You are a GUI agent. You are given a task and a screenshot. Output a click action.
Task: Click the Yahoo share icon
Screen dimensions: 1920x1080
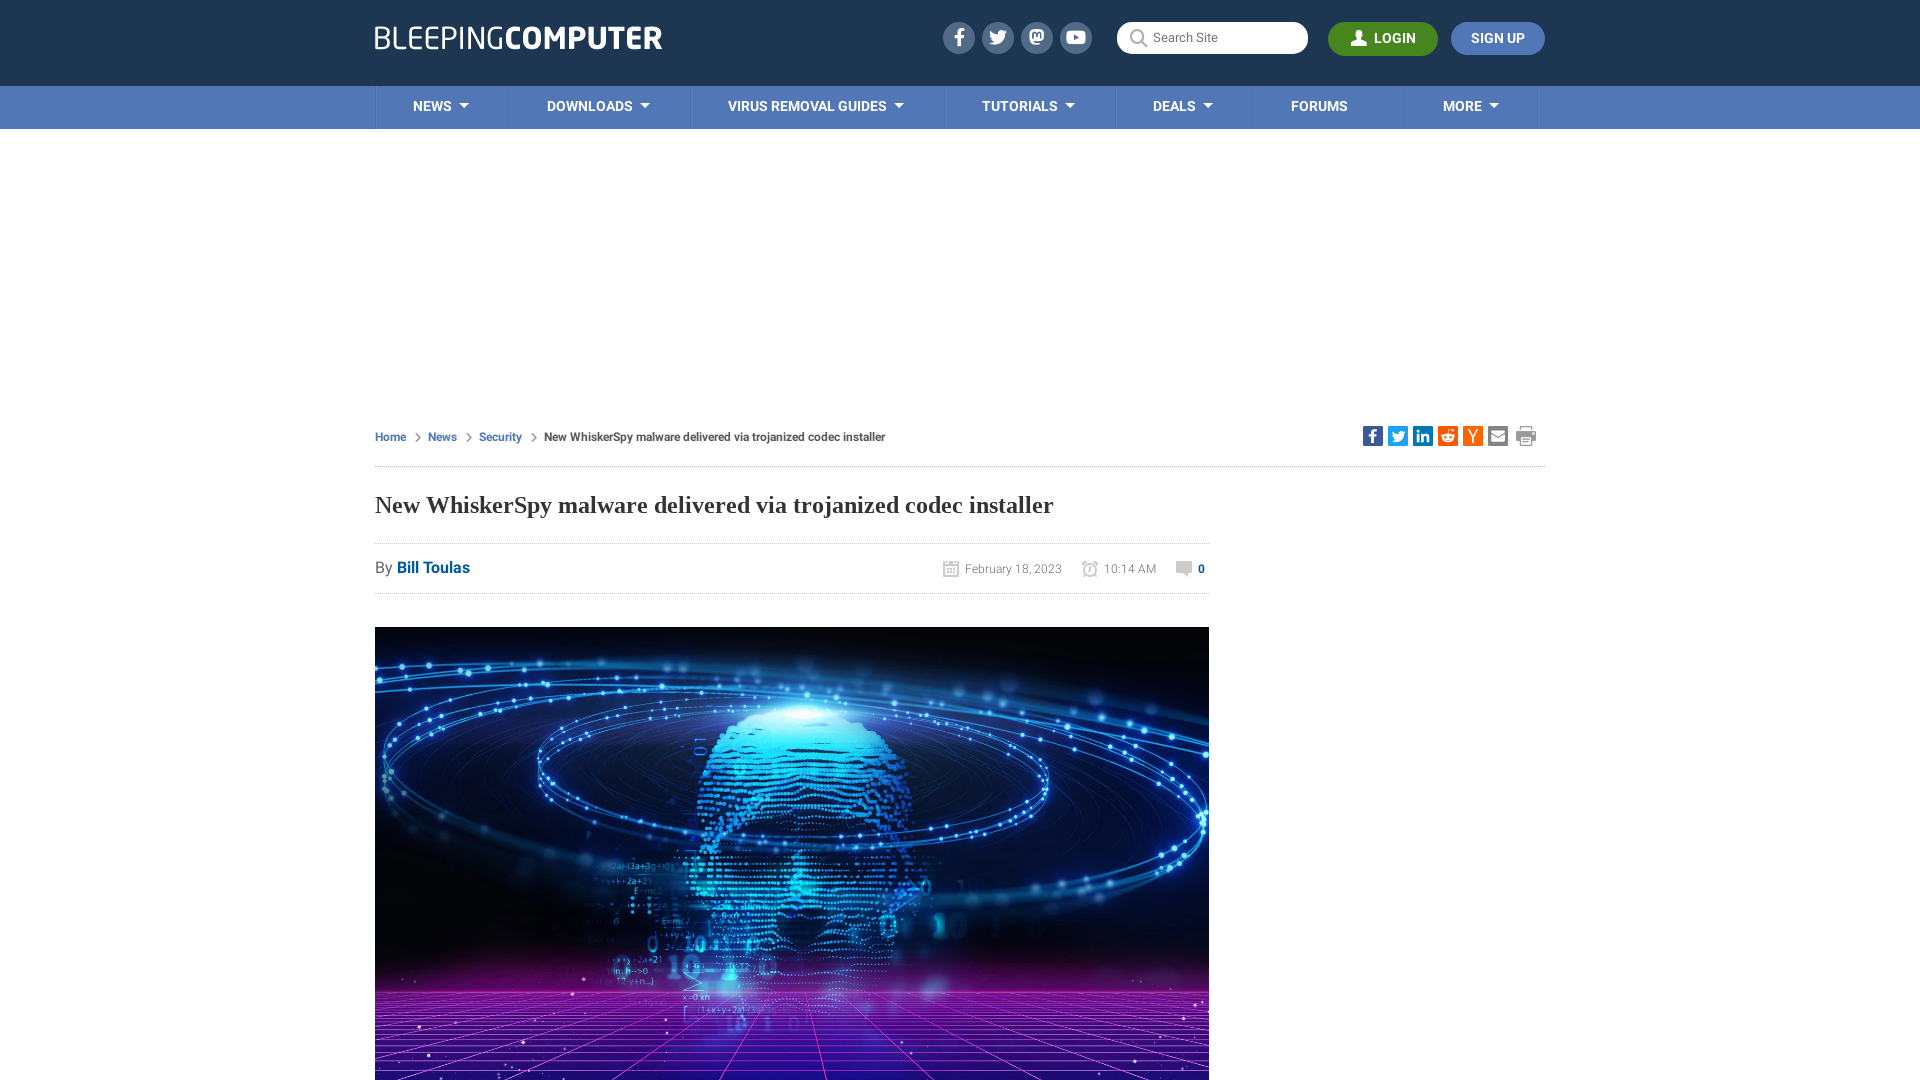[x=1473, y=435]
